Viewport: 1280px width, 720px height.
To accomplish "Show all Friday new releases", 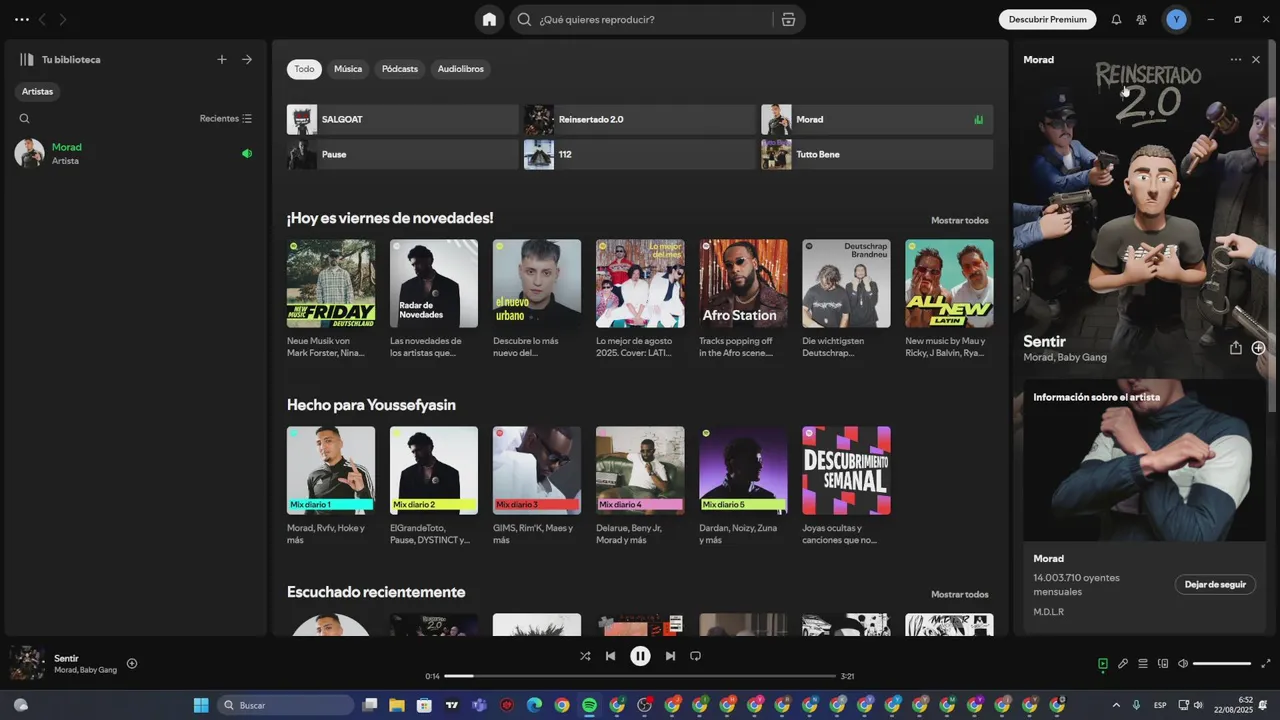I will point(959,220).
